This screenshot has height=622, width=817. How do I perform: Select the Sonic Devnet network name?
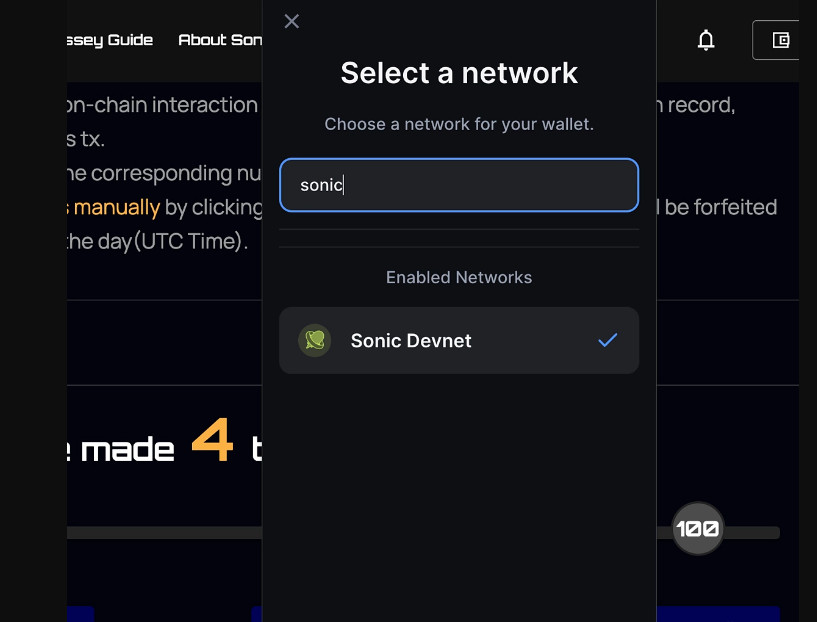pyautogui.click(x=411, y=341)
